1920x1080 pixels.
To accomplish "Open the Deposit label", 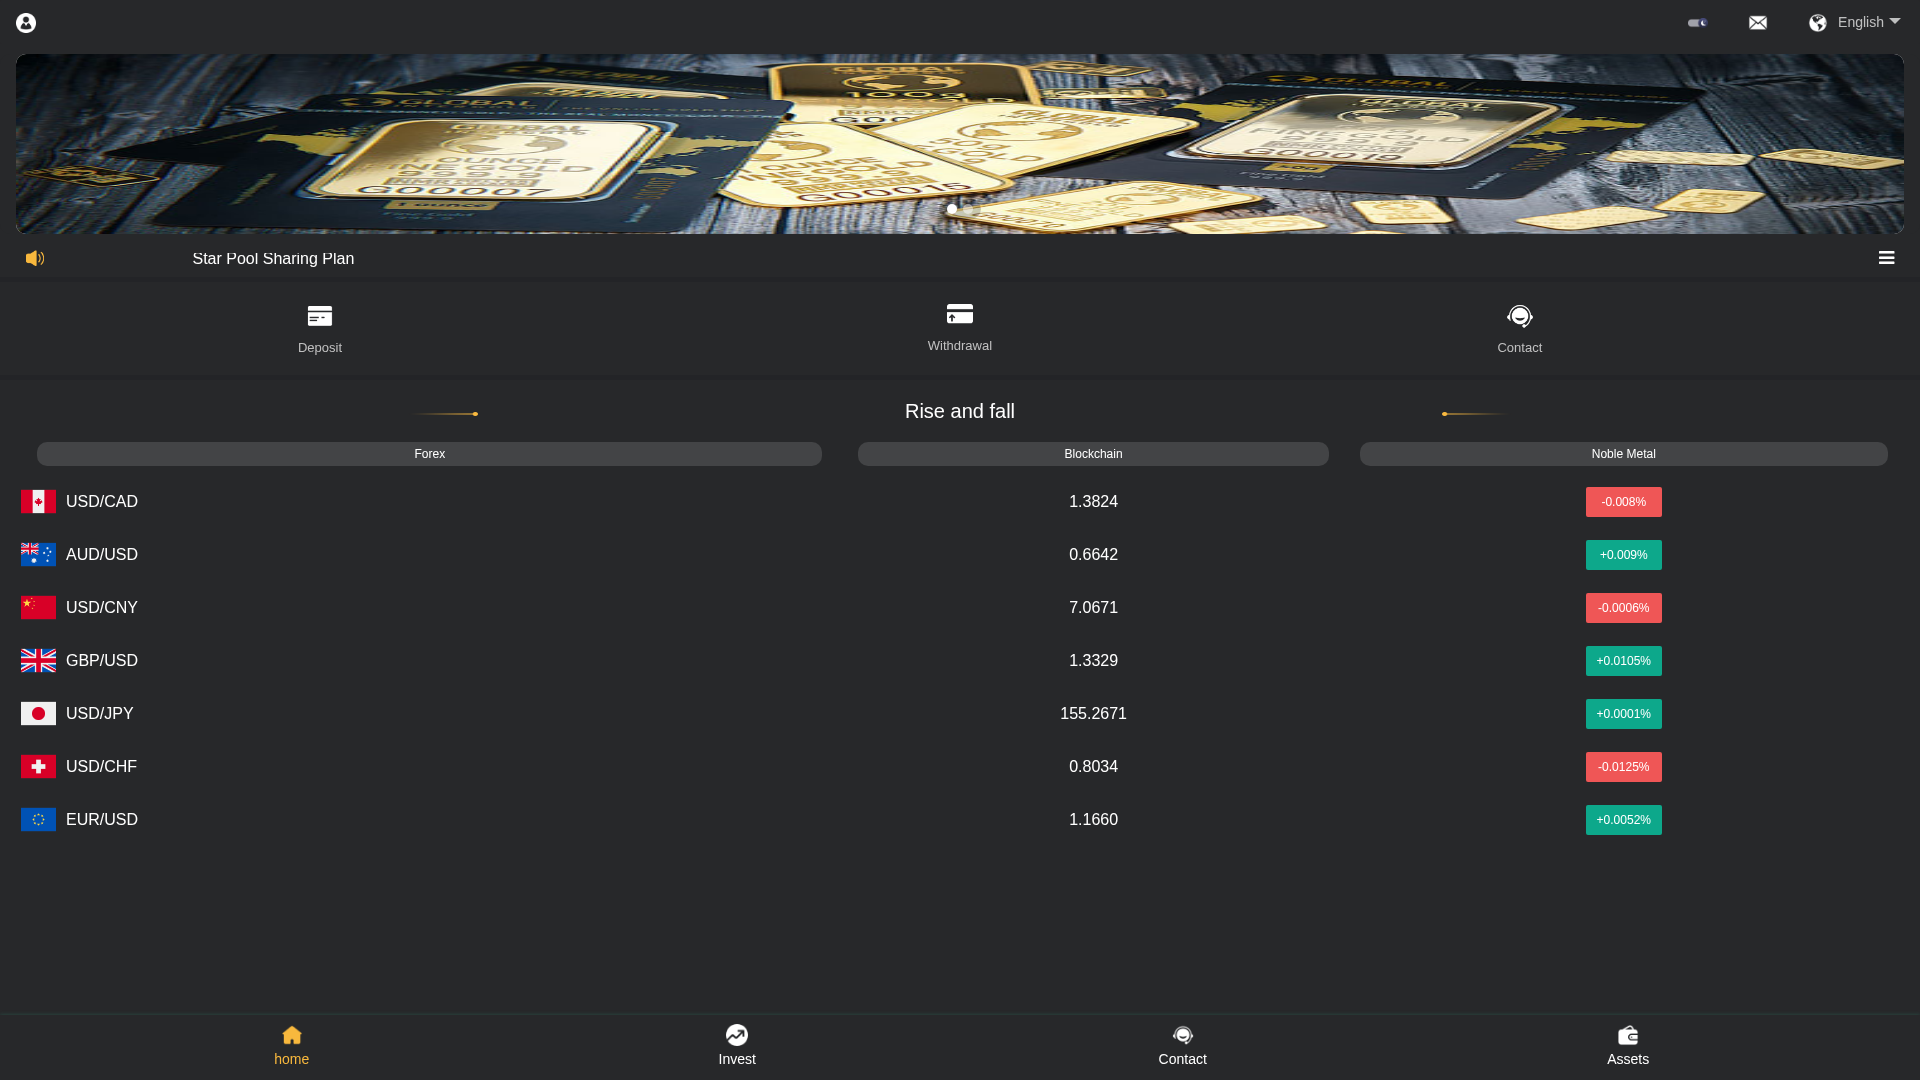I will tap(320, 348).
